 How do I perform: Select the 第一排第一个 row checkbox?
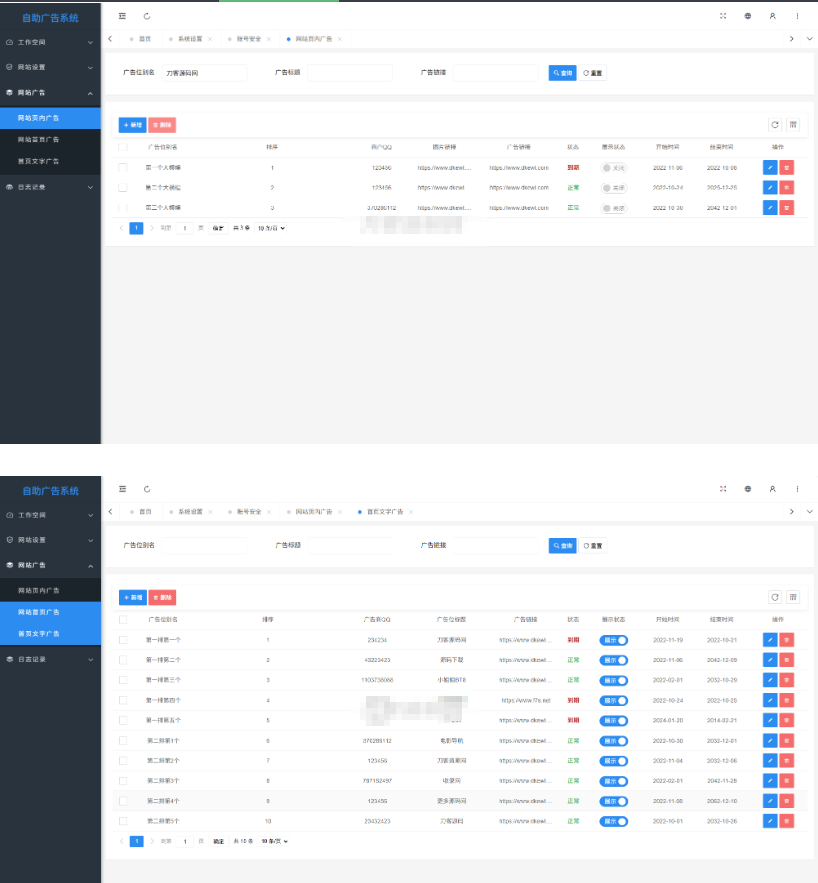pyautogui.click(x=123, y=640)
